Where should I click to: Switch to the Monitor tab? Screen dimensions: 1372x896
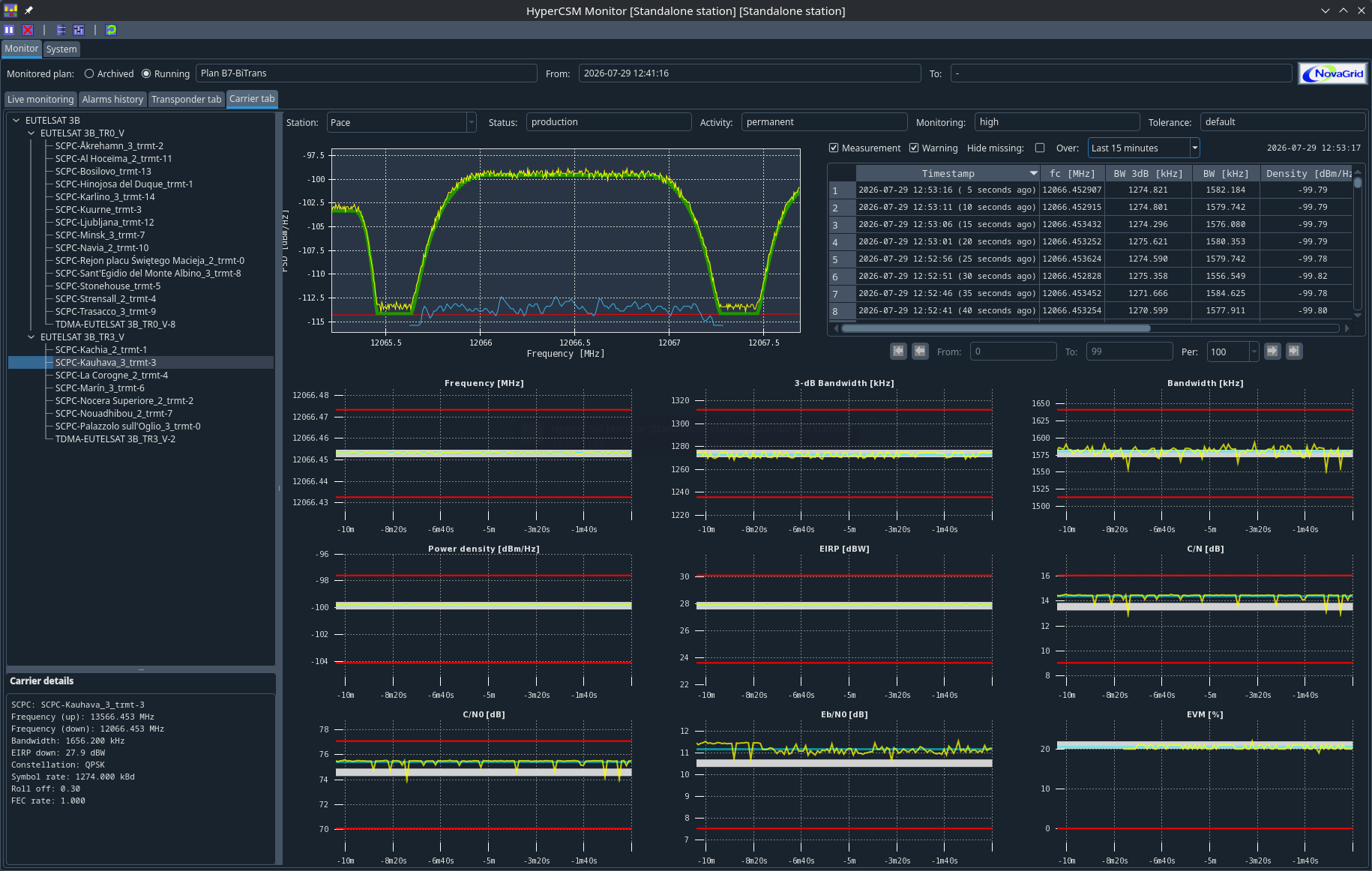[x=21, y=48]
